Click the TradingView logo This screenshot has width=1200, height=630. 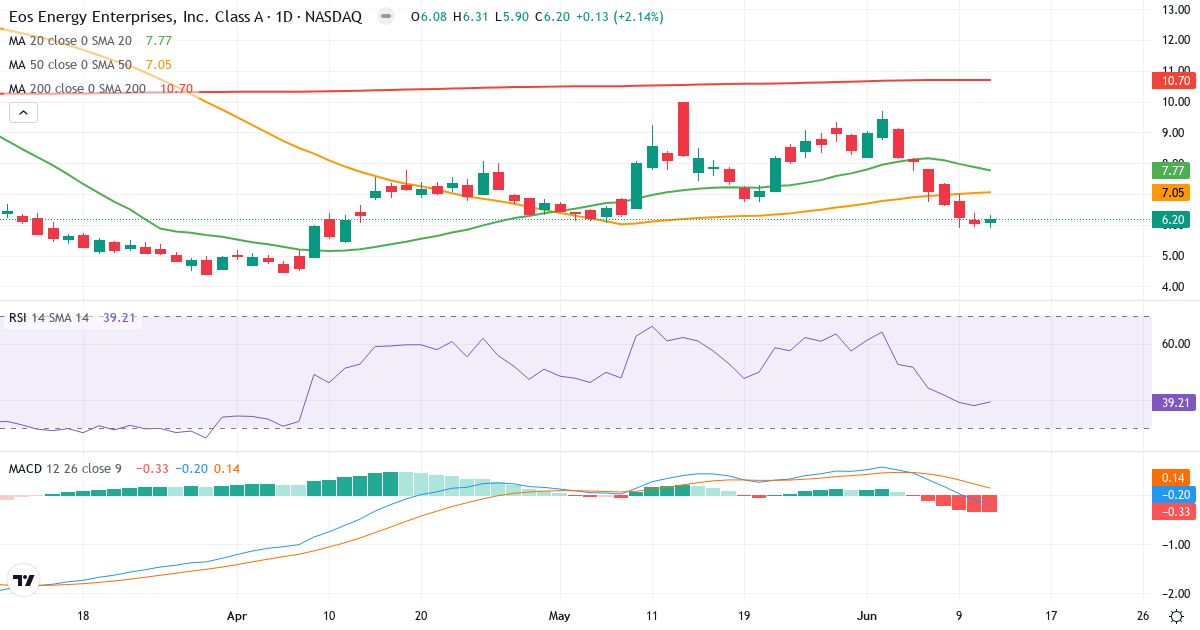coord(24,580)
